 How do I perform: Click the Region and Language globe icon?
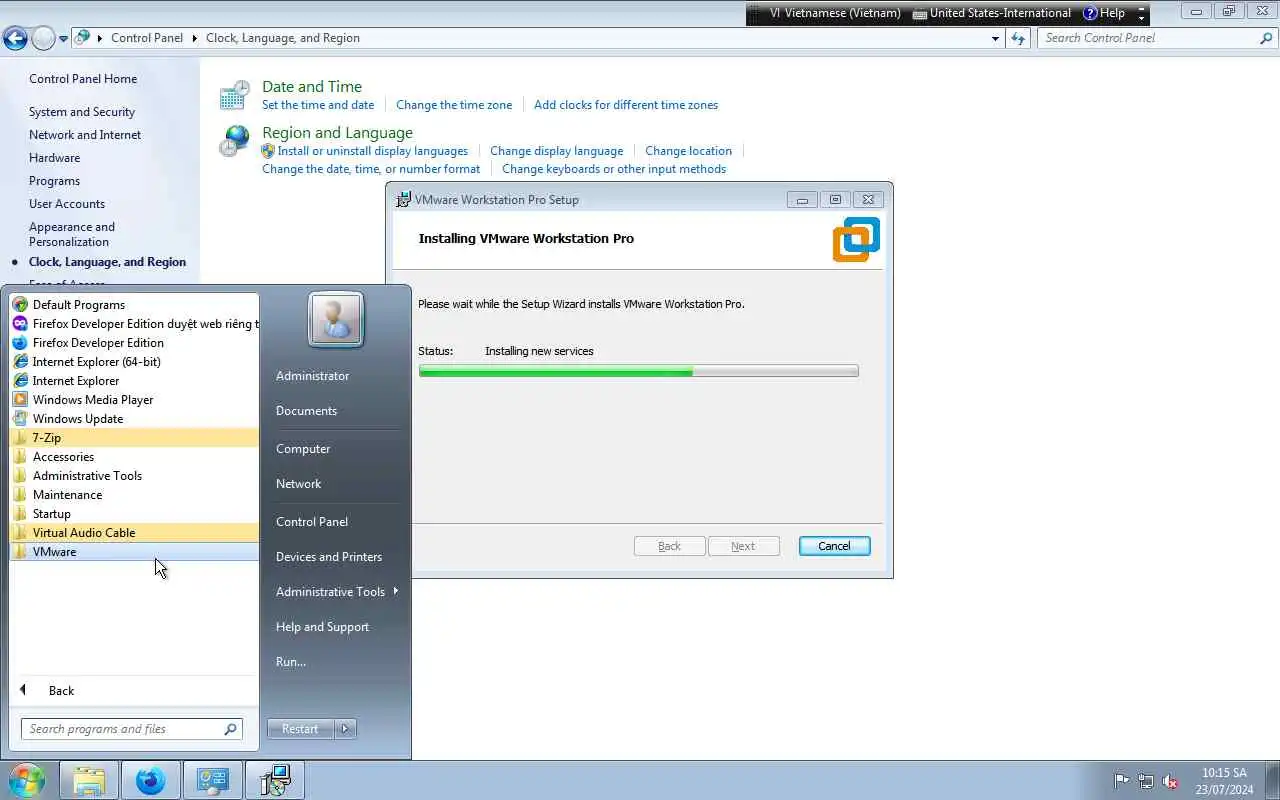tap(235, 141)
